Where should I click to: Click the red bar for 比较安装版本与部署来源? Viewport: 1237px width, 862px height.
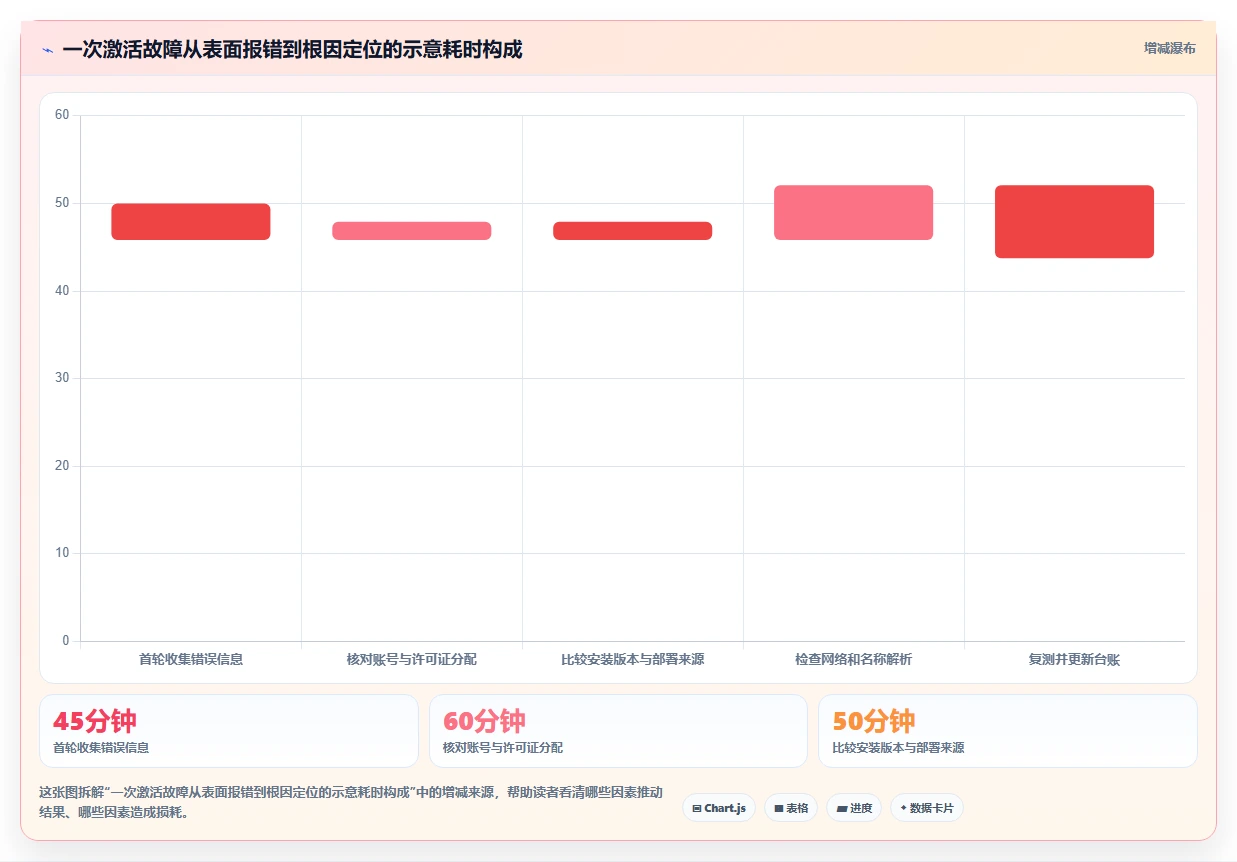point(633,231)
